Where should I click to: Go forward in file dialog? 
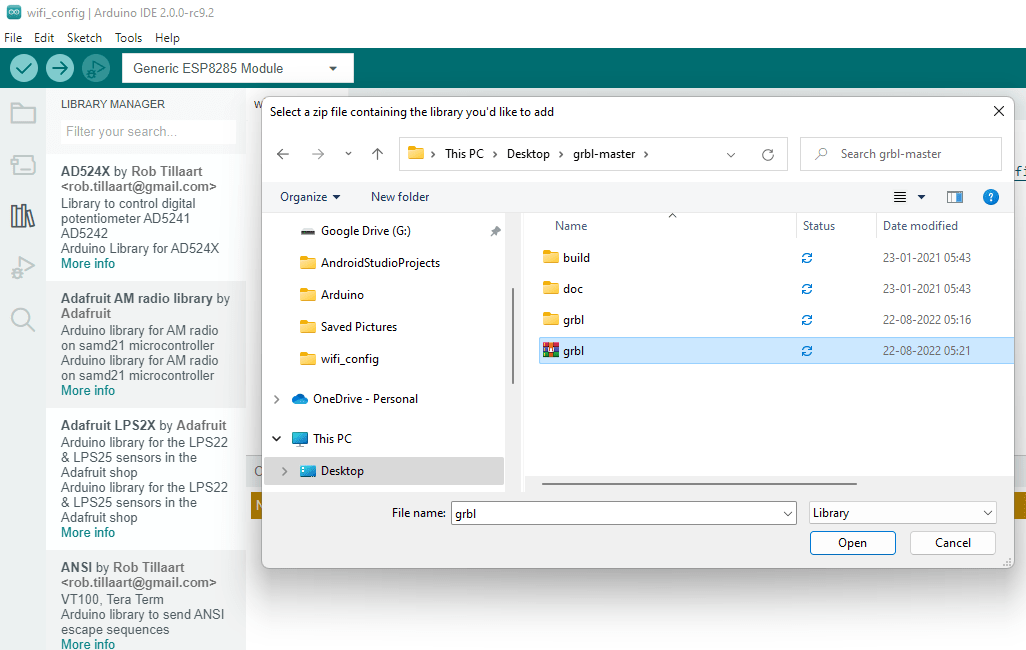[318, 154]
